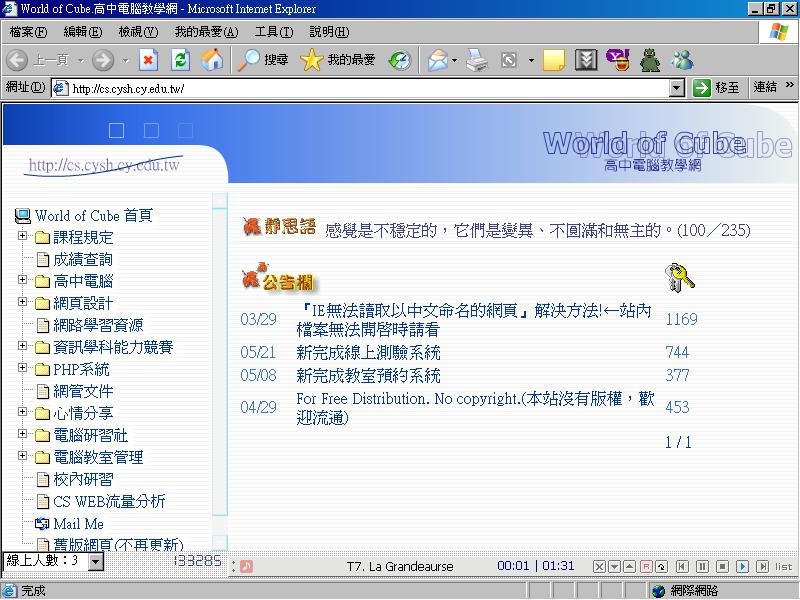Expand the PHP系統 folder
Screen dimensions: 800x600
[22, 367]
